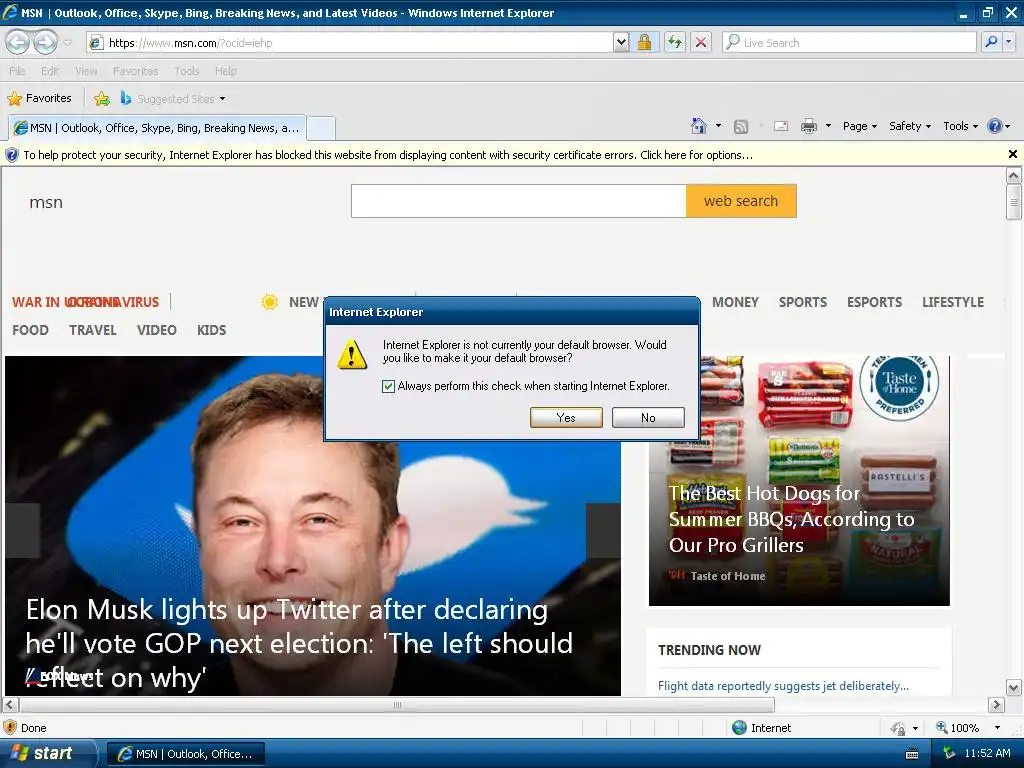Click the sun weather icon
This screenshot has height=768, width=1024.
[269, 302]
